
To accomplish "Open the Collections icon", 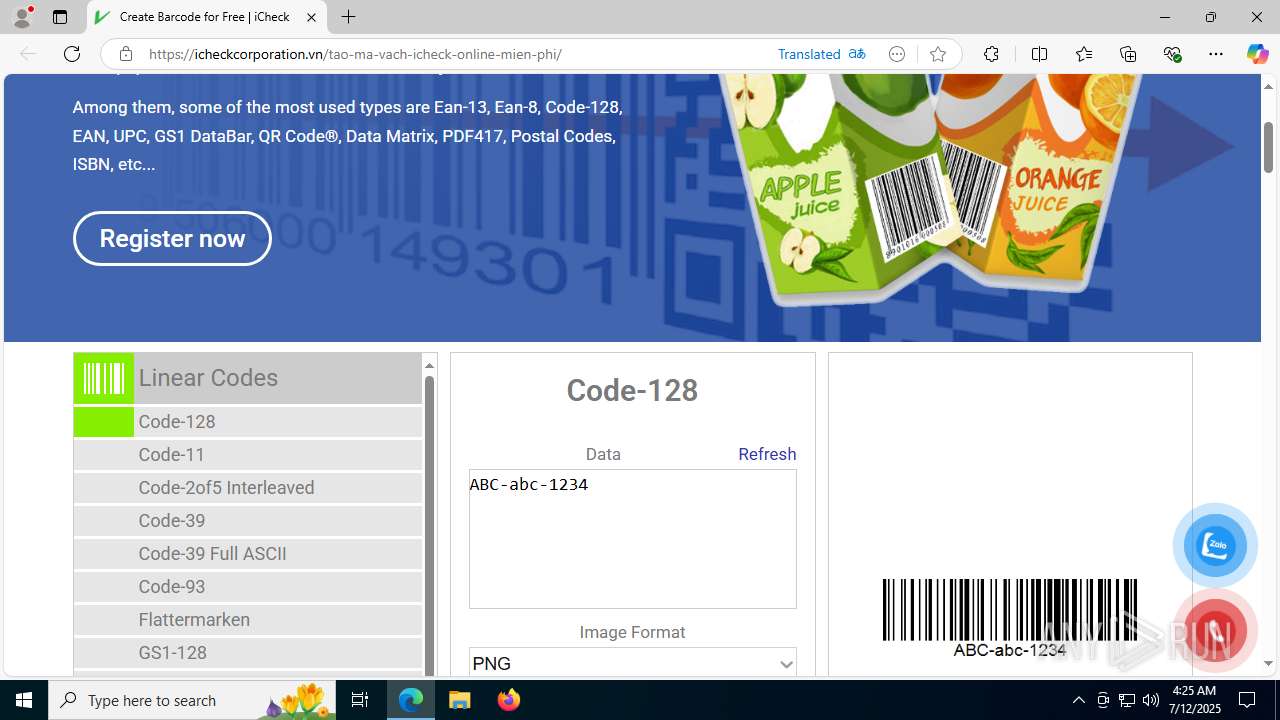I will (1128, 54).
